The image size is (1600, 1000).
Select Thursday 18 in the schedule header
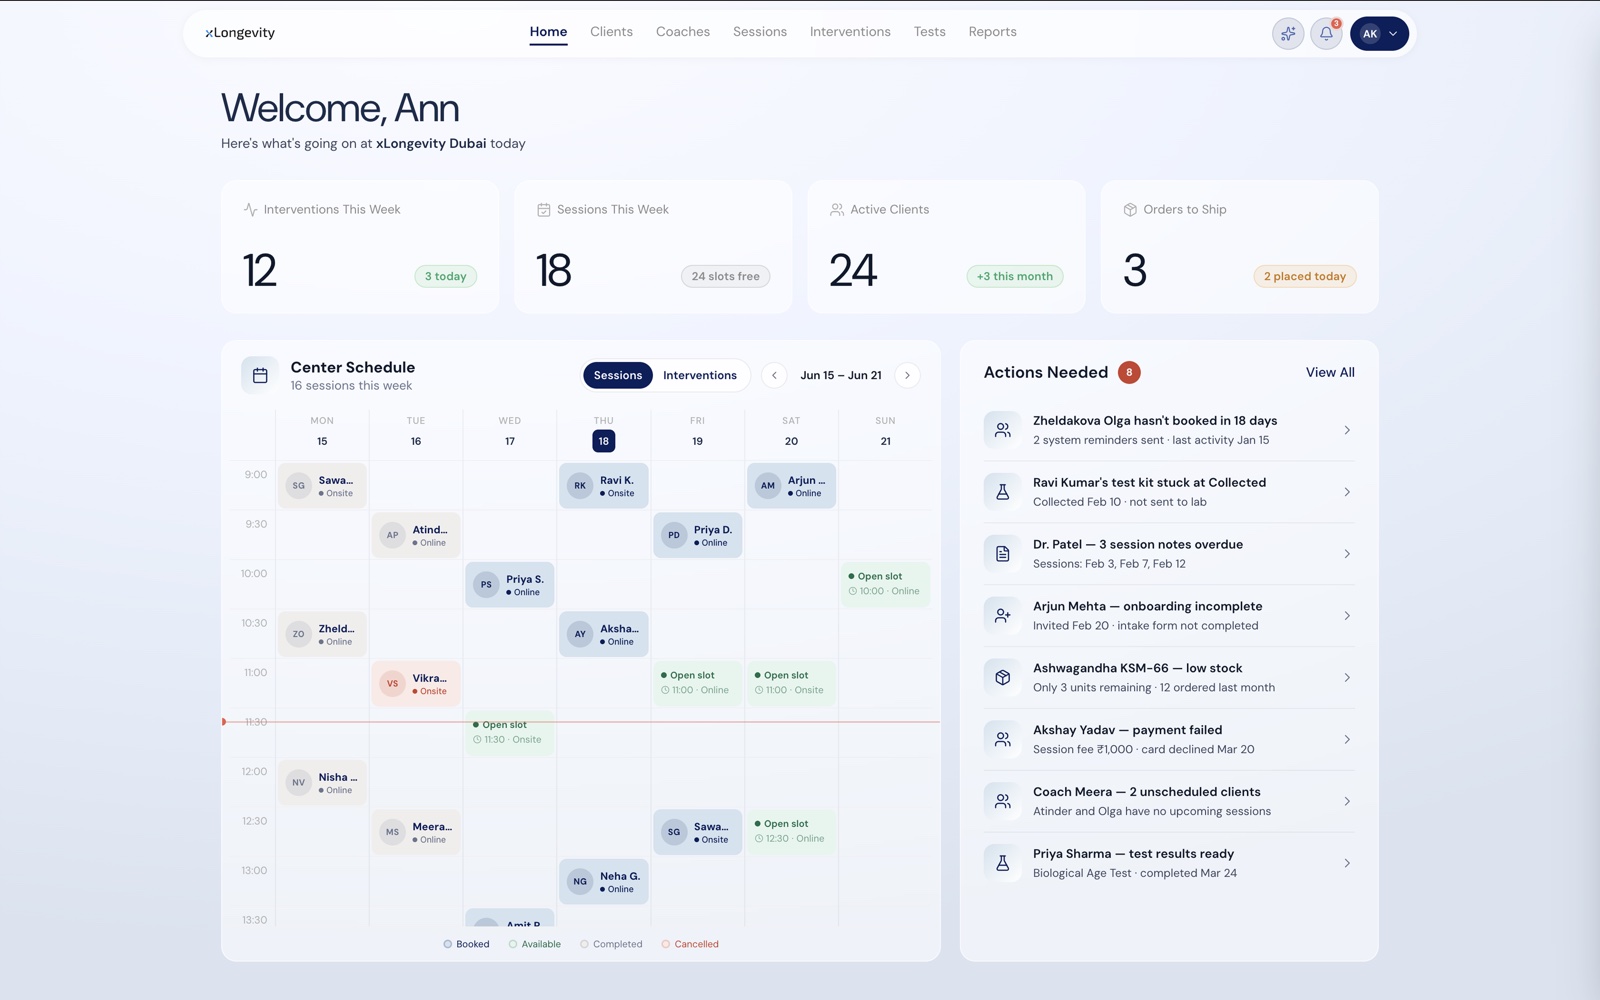click(604, 441)
